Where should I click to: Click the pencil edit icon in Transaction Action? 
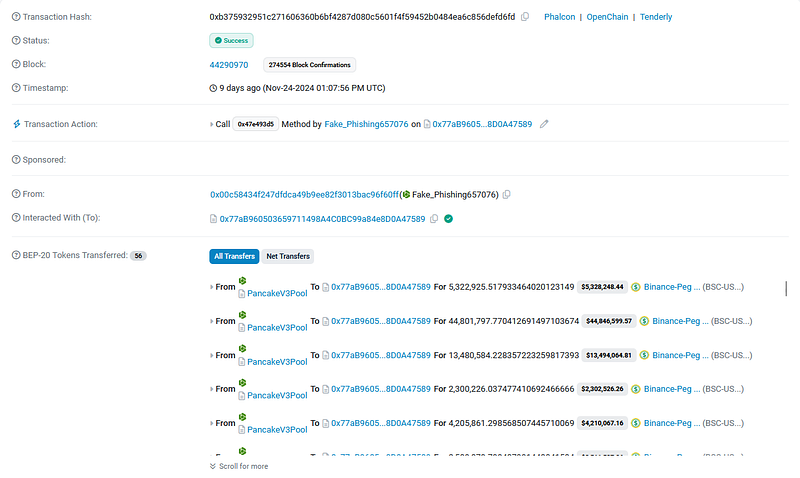coord(544,124)
